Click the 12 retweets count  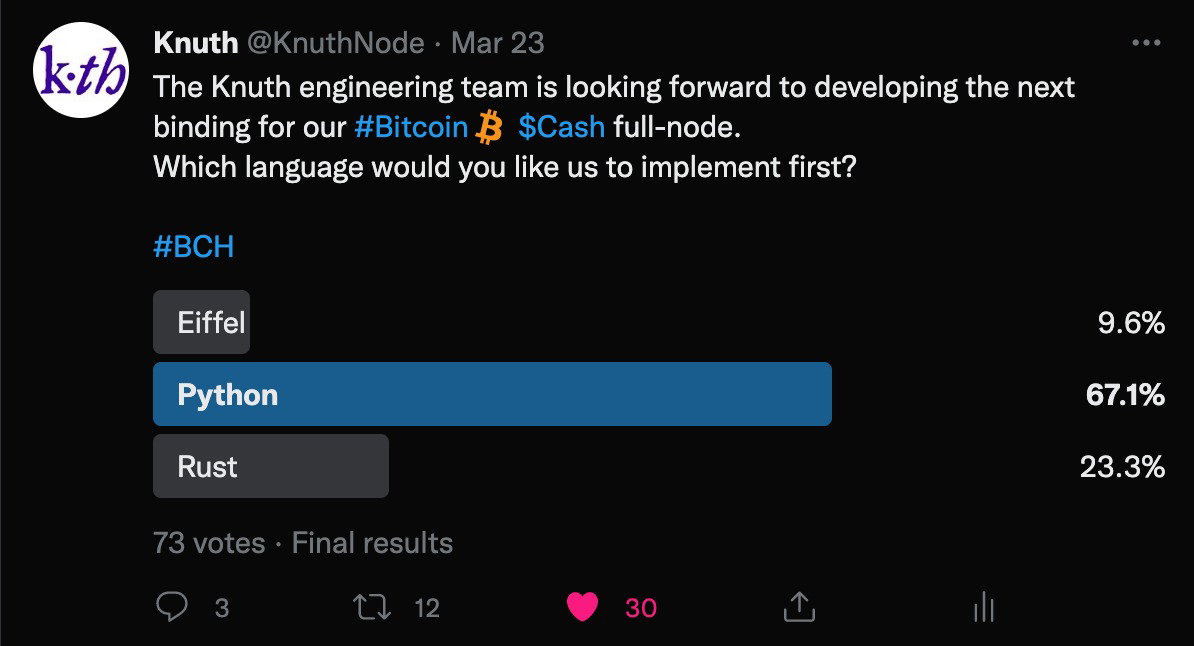427,608
